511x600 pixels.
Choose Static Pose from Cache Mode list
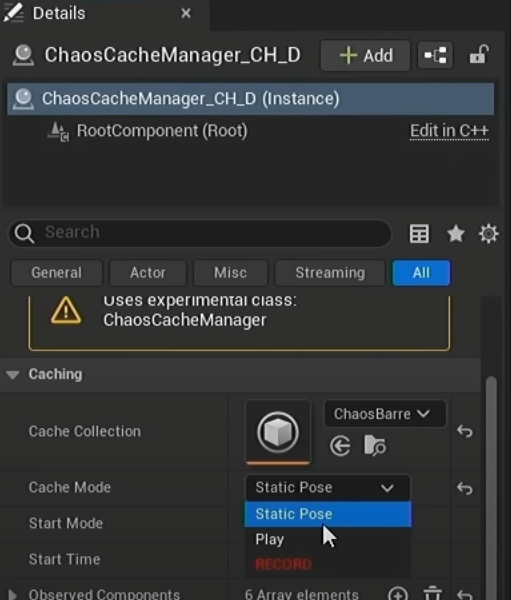(x=328, y=514)
